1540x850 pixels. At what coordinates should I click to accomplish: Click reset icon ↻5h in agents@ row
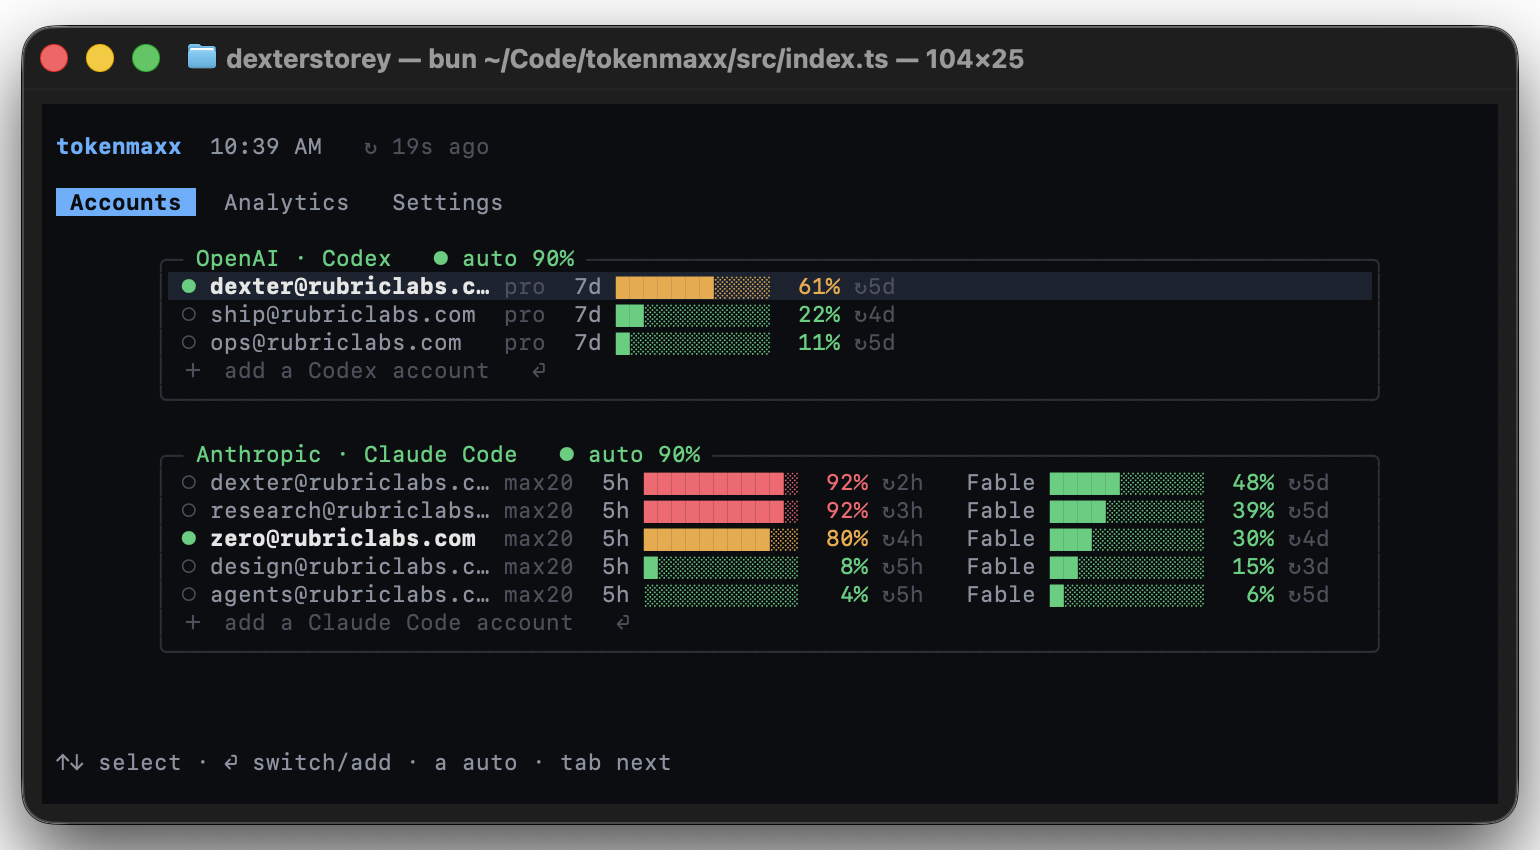889,596
